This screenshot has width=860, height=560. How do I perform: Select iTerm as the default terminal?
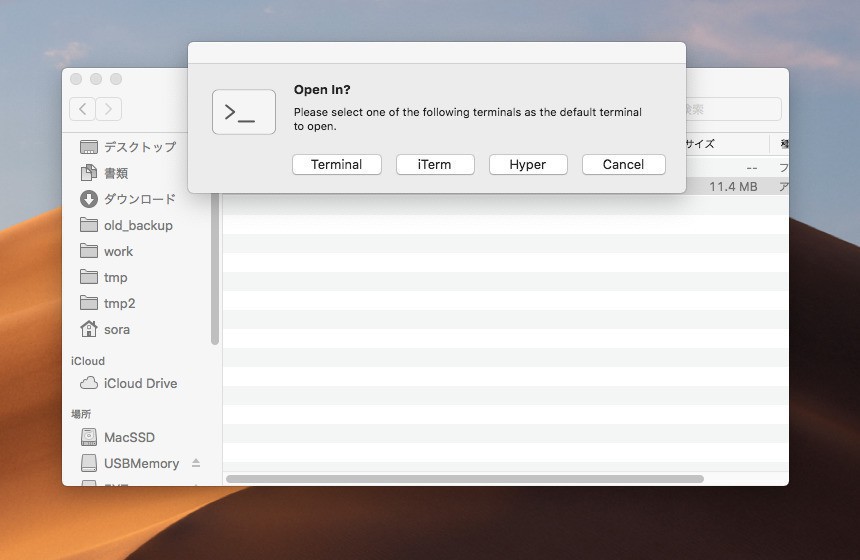[434, 165]
